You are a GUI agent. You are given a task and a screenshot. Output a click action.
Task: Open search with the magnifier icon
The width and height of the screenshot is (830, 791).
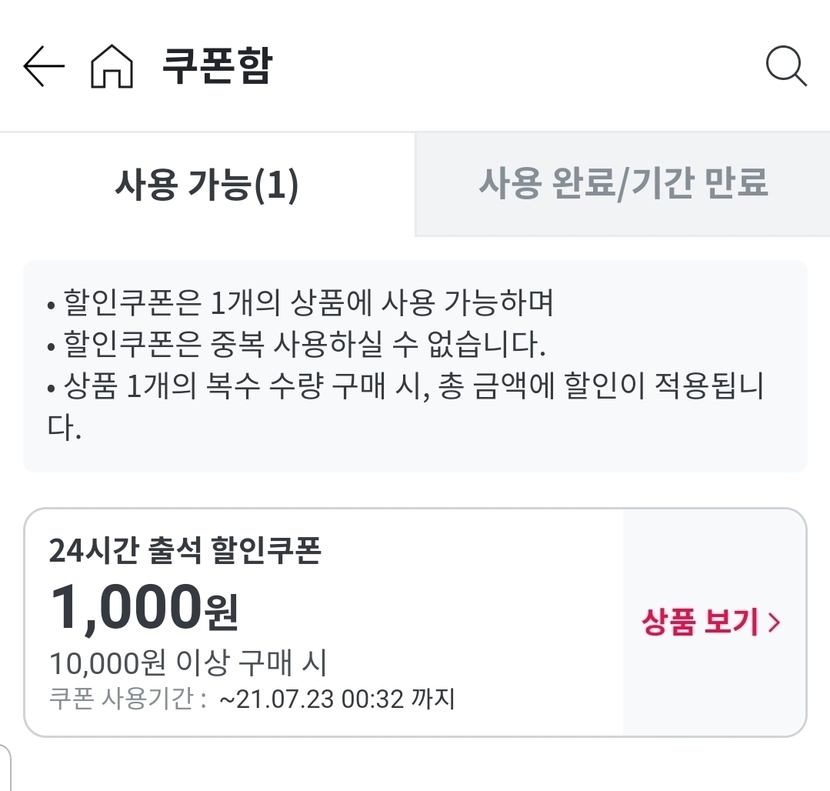click(x=786, y=67)
